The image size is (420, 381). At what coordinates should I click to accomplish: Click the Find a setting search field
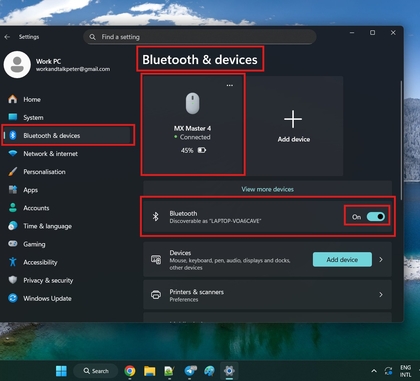(x=200, y=37)
